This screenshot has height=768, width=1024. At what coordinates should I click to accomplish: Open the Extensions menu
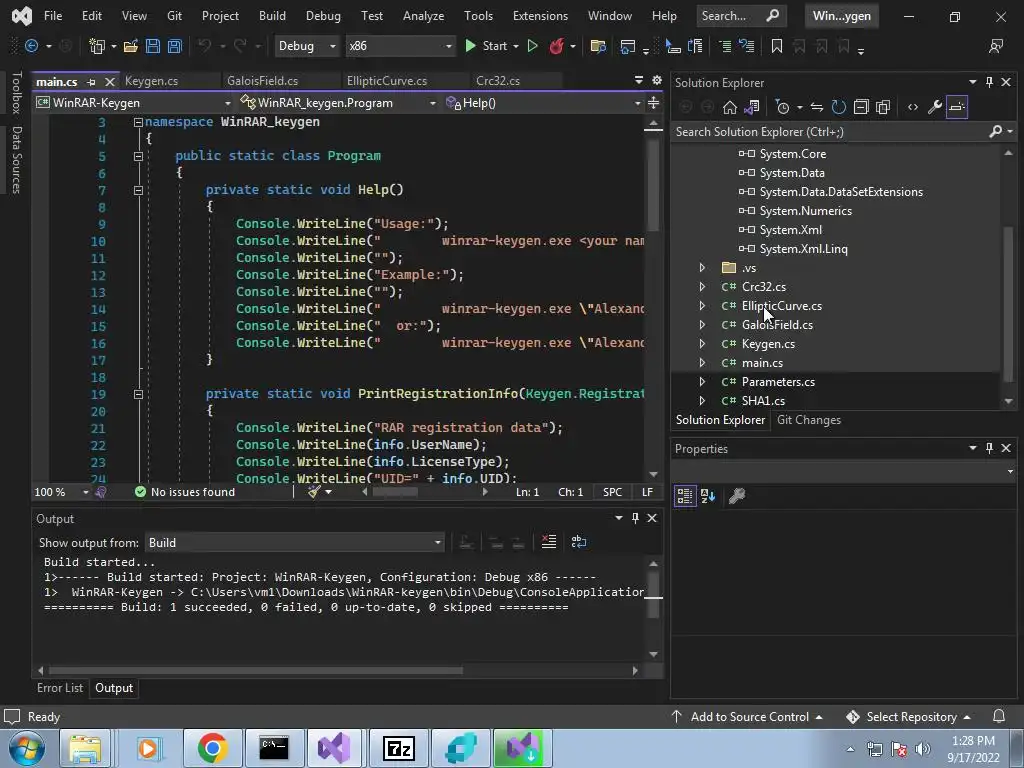(x=540, y=16)
